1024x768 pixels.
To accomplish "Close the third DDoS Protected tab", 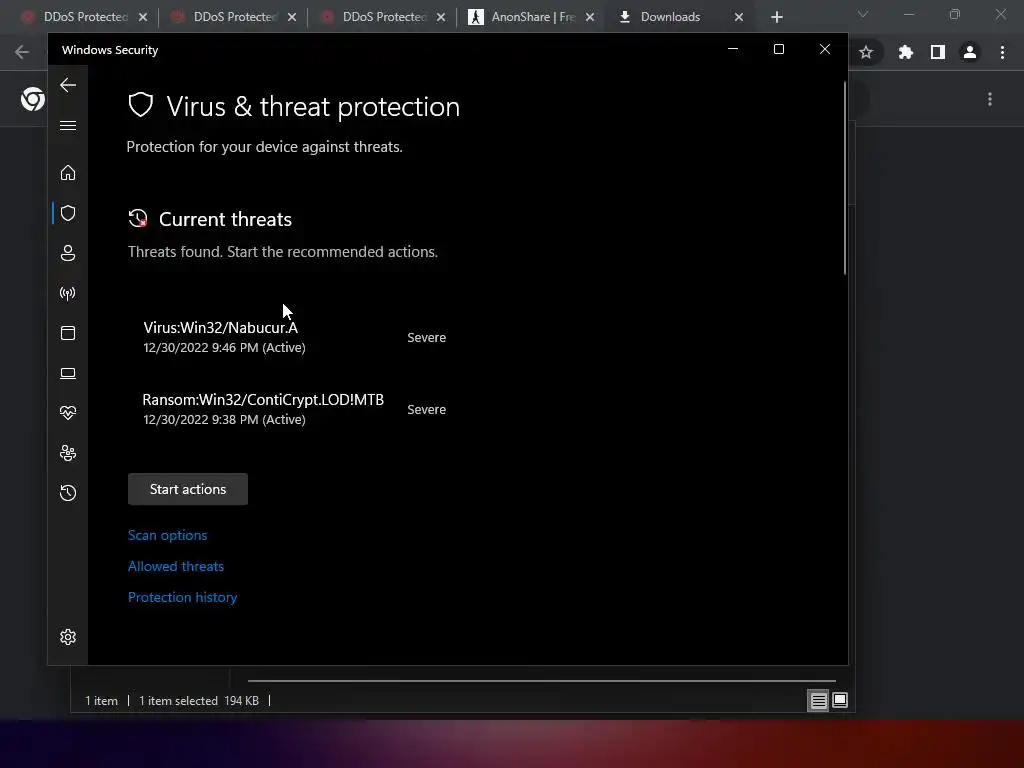I will [441, 17].
